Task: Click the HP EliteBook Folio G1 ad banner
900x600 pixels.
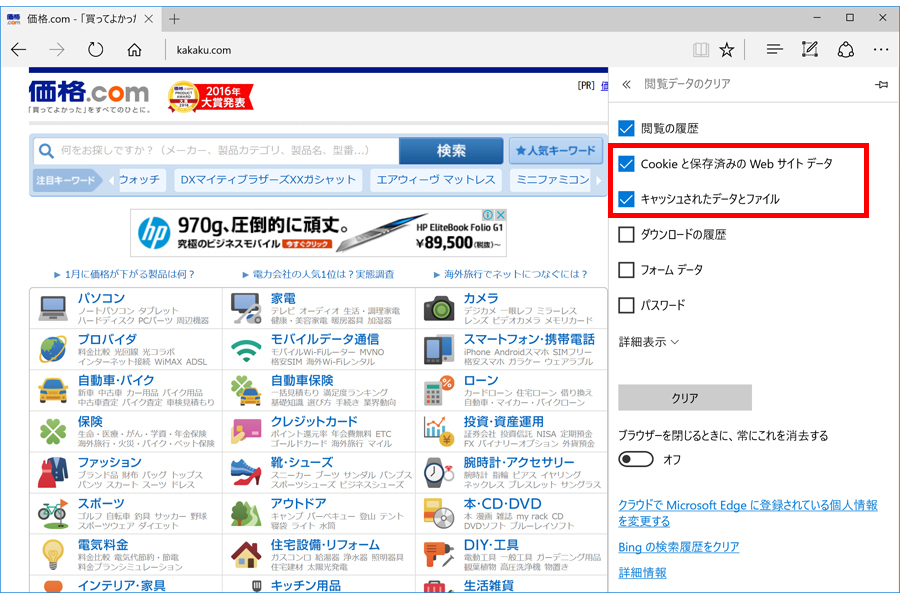Action: [x=319, y=233]
